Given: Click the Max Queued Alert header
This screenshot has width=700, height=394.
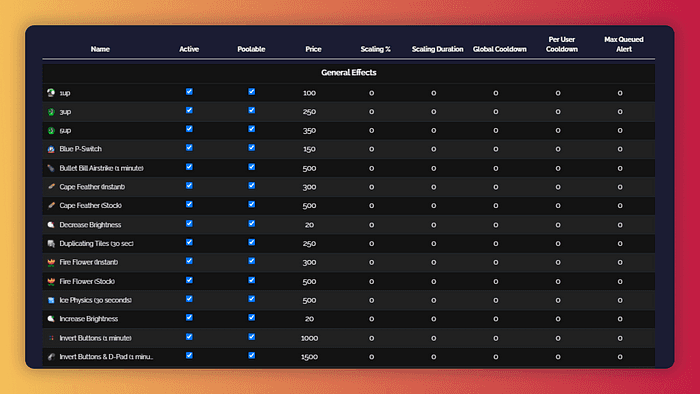Looking at the screenshot, I should click(624, 44).
